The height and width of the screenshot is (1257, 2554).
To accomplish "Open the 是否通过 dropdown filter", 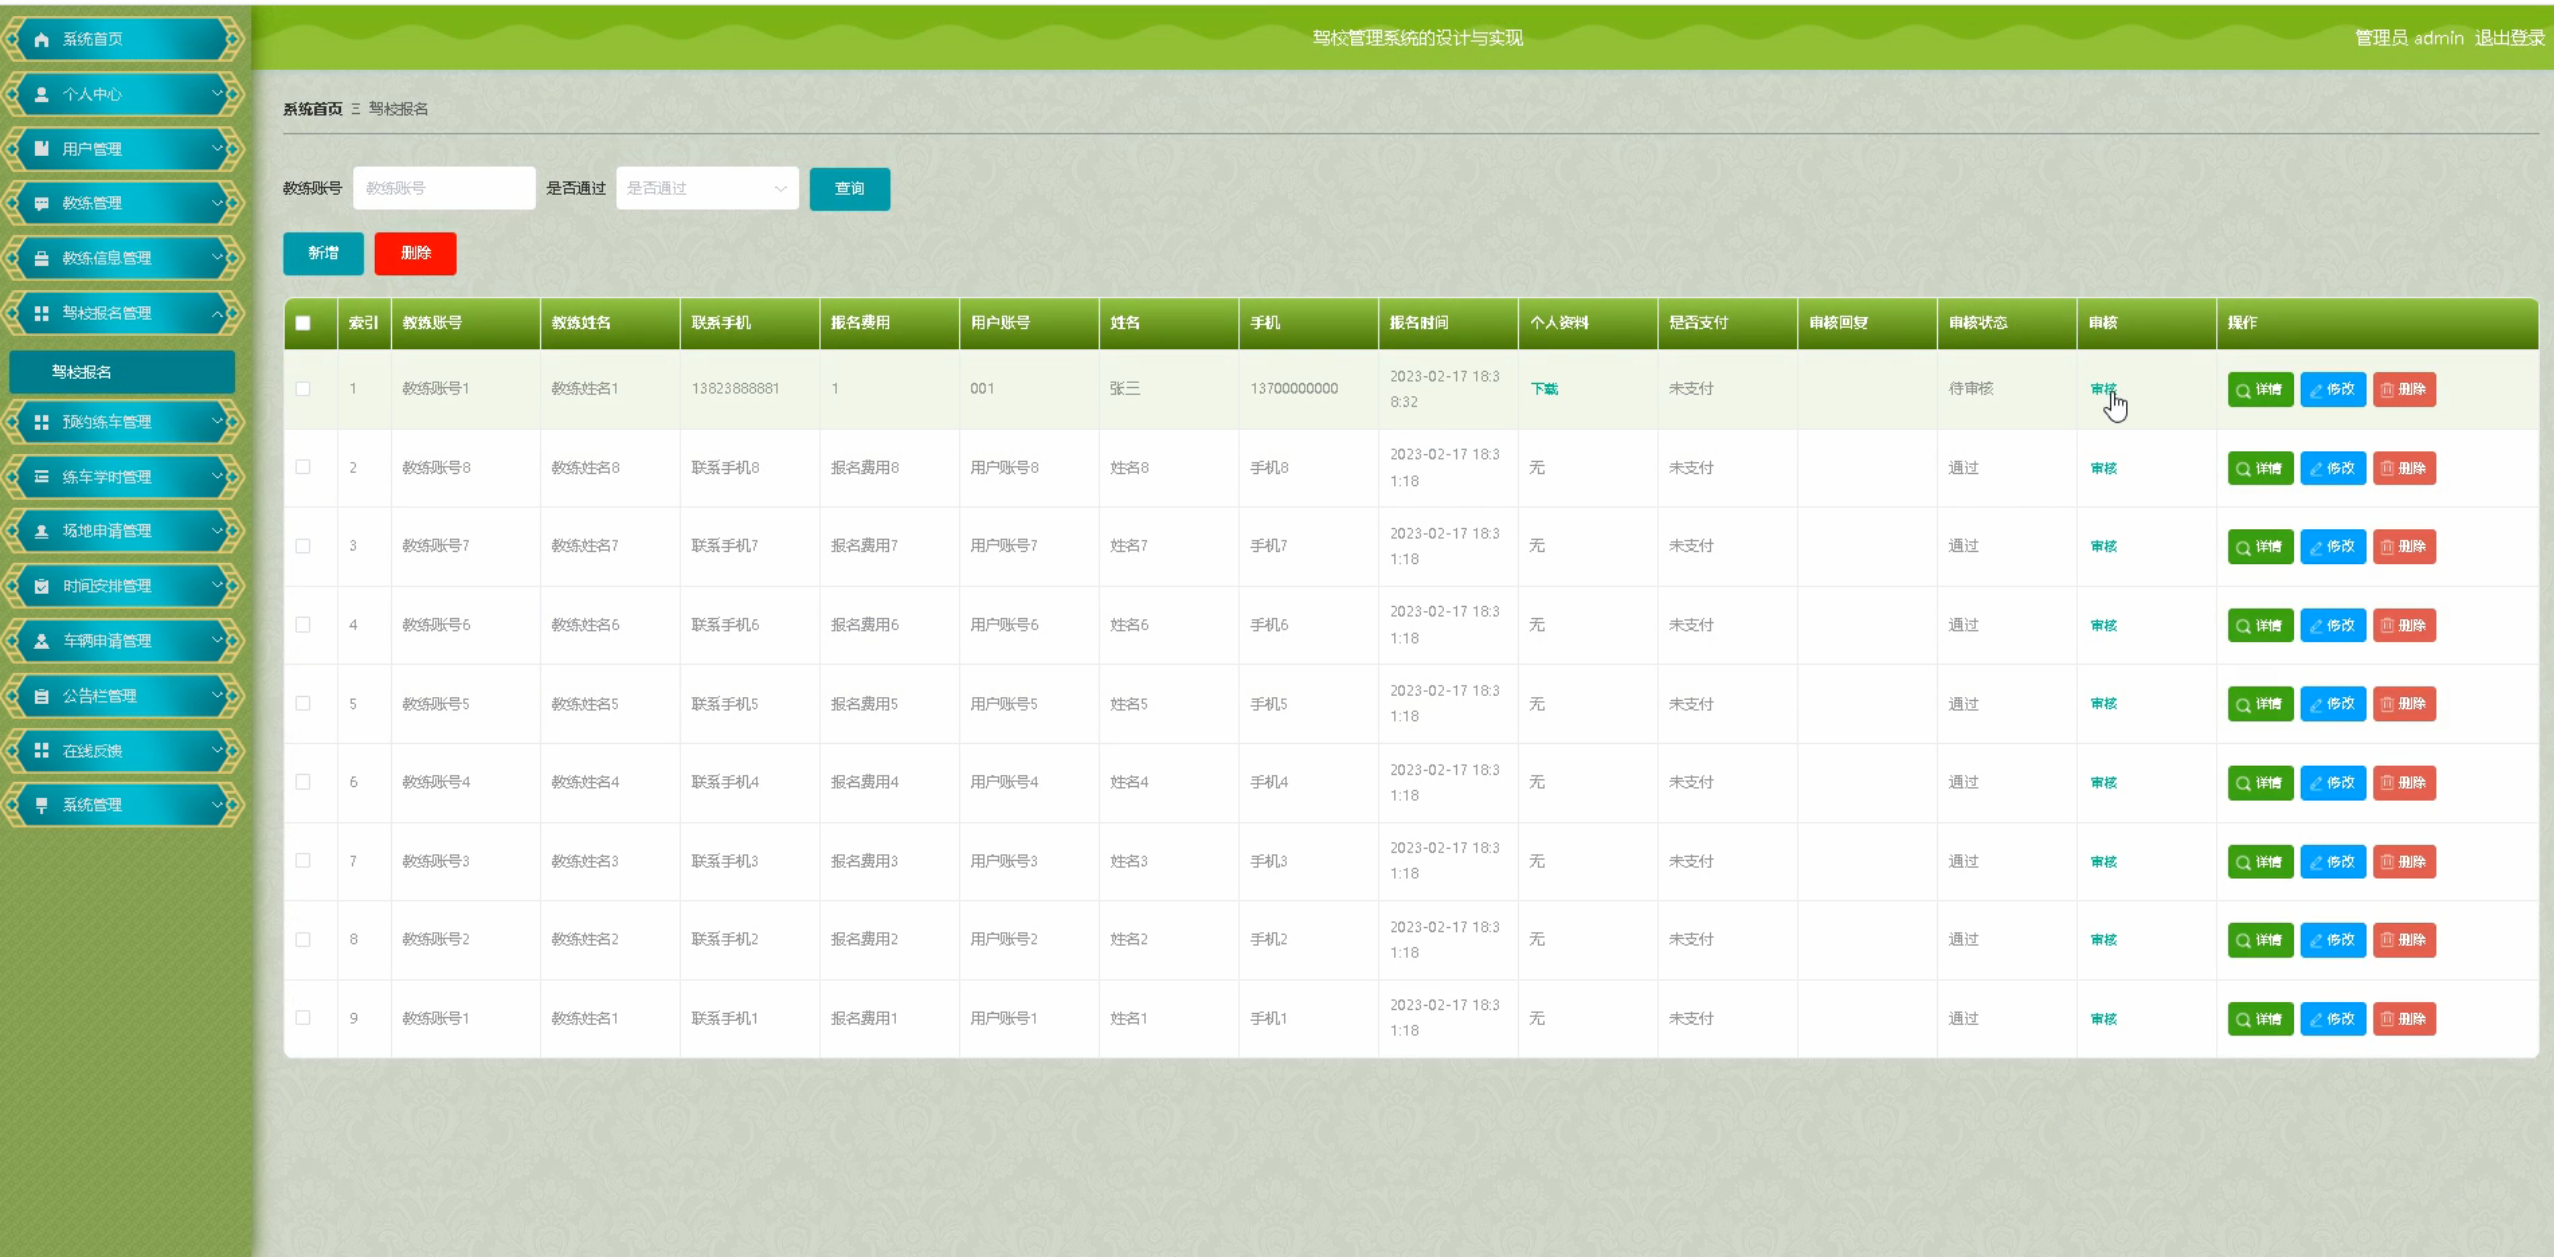I will [x=707, y=188].
